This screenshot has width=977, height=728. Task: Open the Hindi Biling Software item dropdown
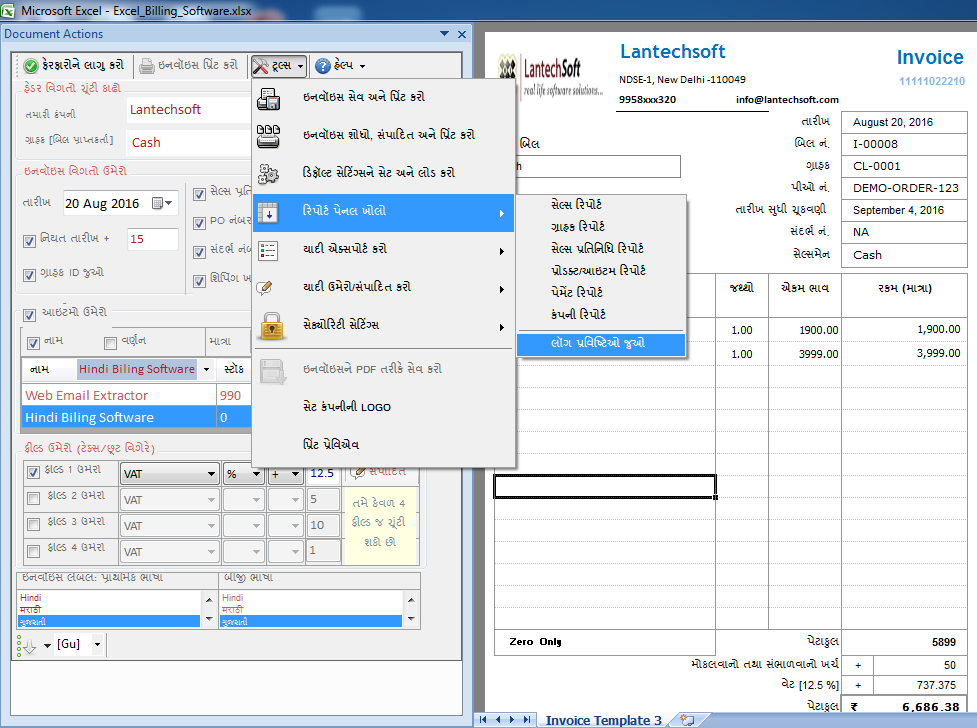point(207,369)
